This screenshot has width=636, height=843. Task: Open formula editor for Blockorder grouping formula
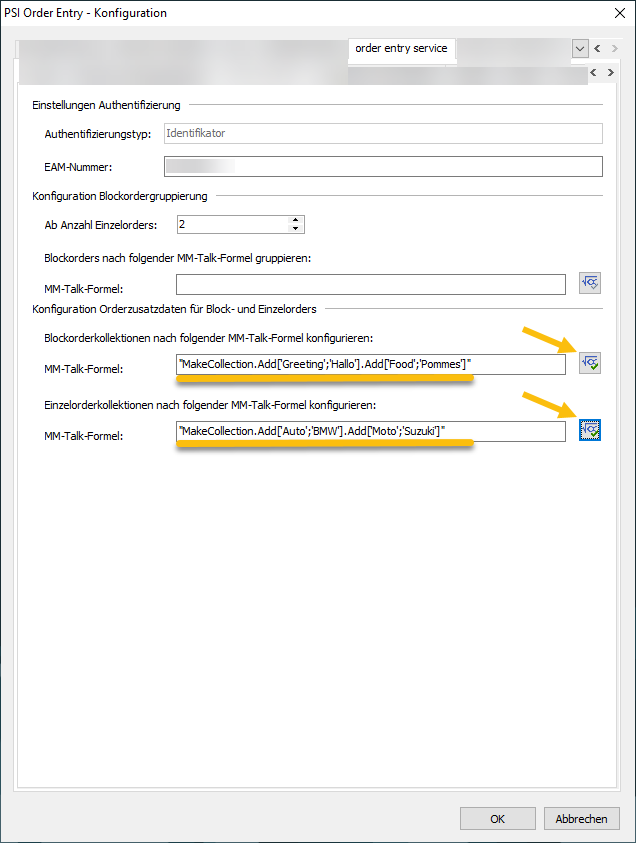click(590, 284)
